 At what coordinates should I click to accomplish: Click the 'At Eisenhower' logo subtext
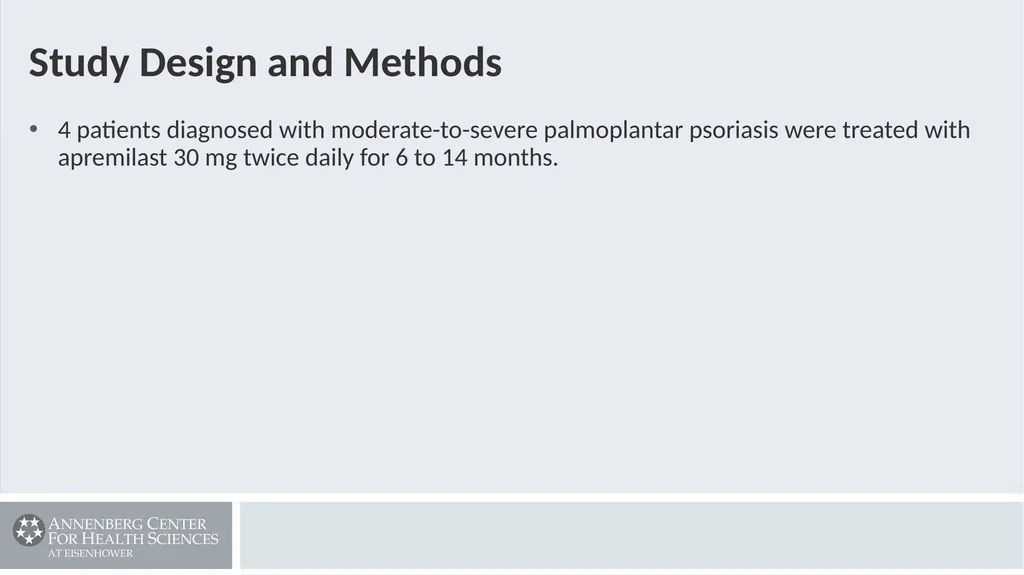90,553
